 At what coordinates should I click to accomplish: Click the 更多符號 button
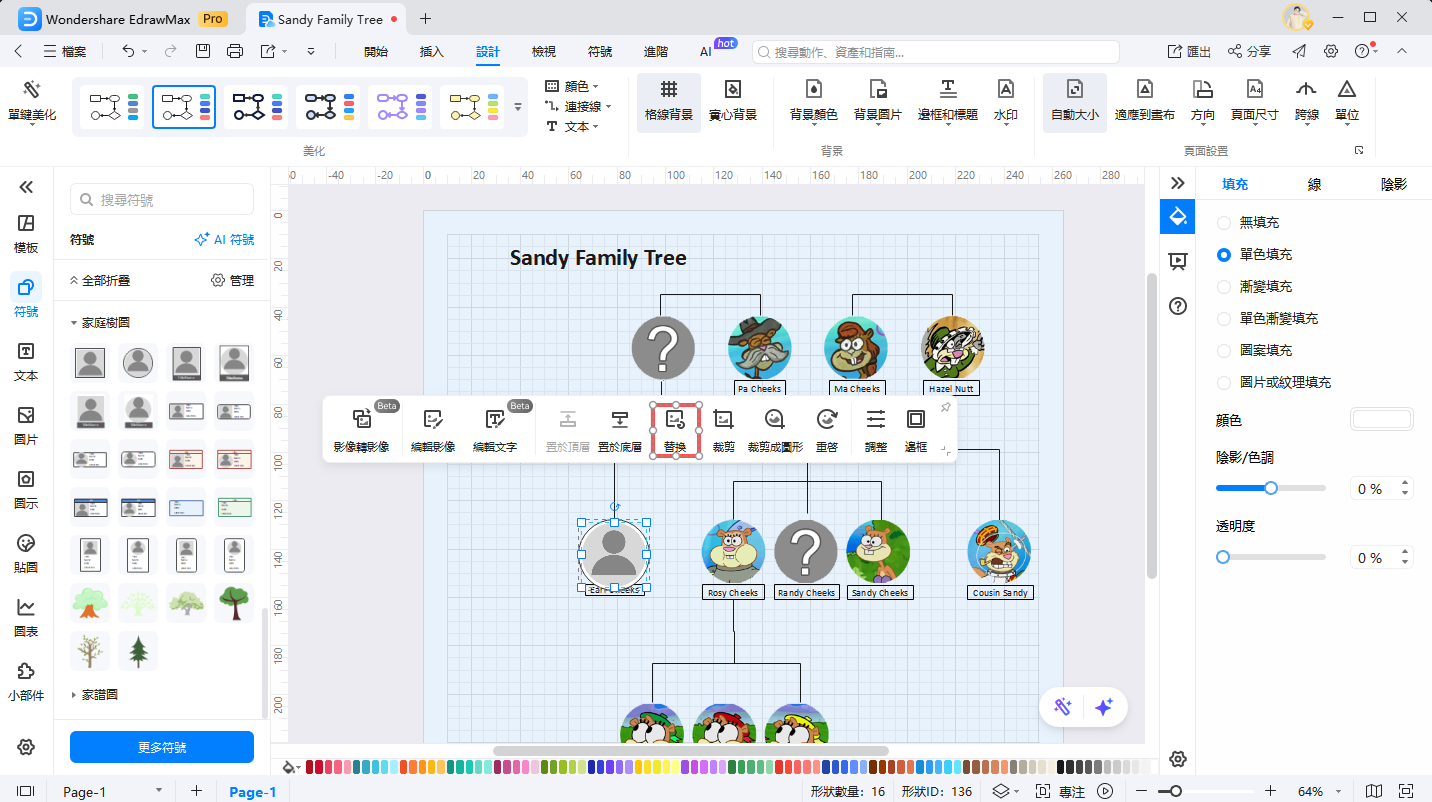click(162, 747)
